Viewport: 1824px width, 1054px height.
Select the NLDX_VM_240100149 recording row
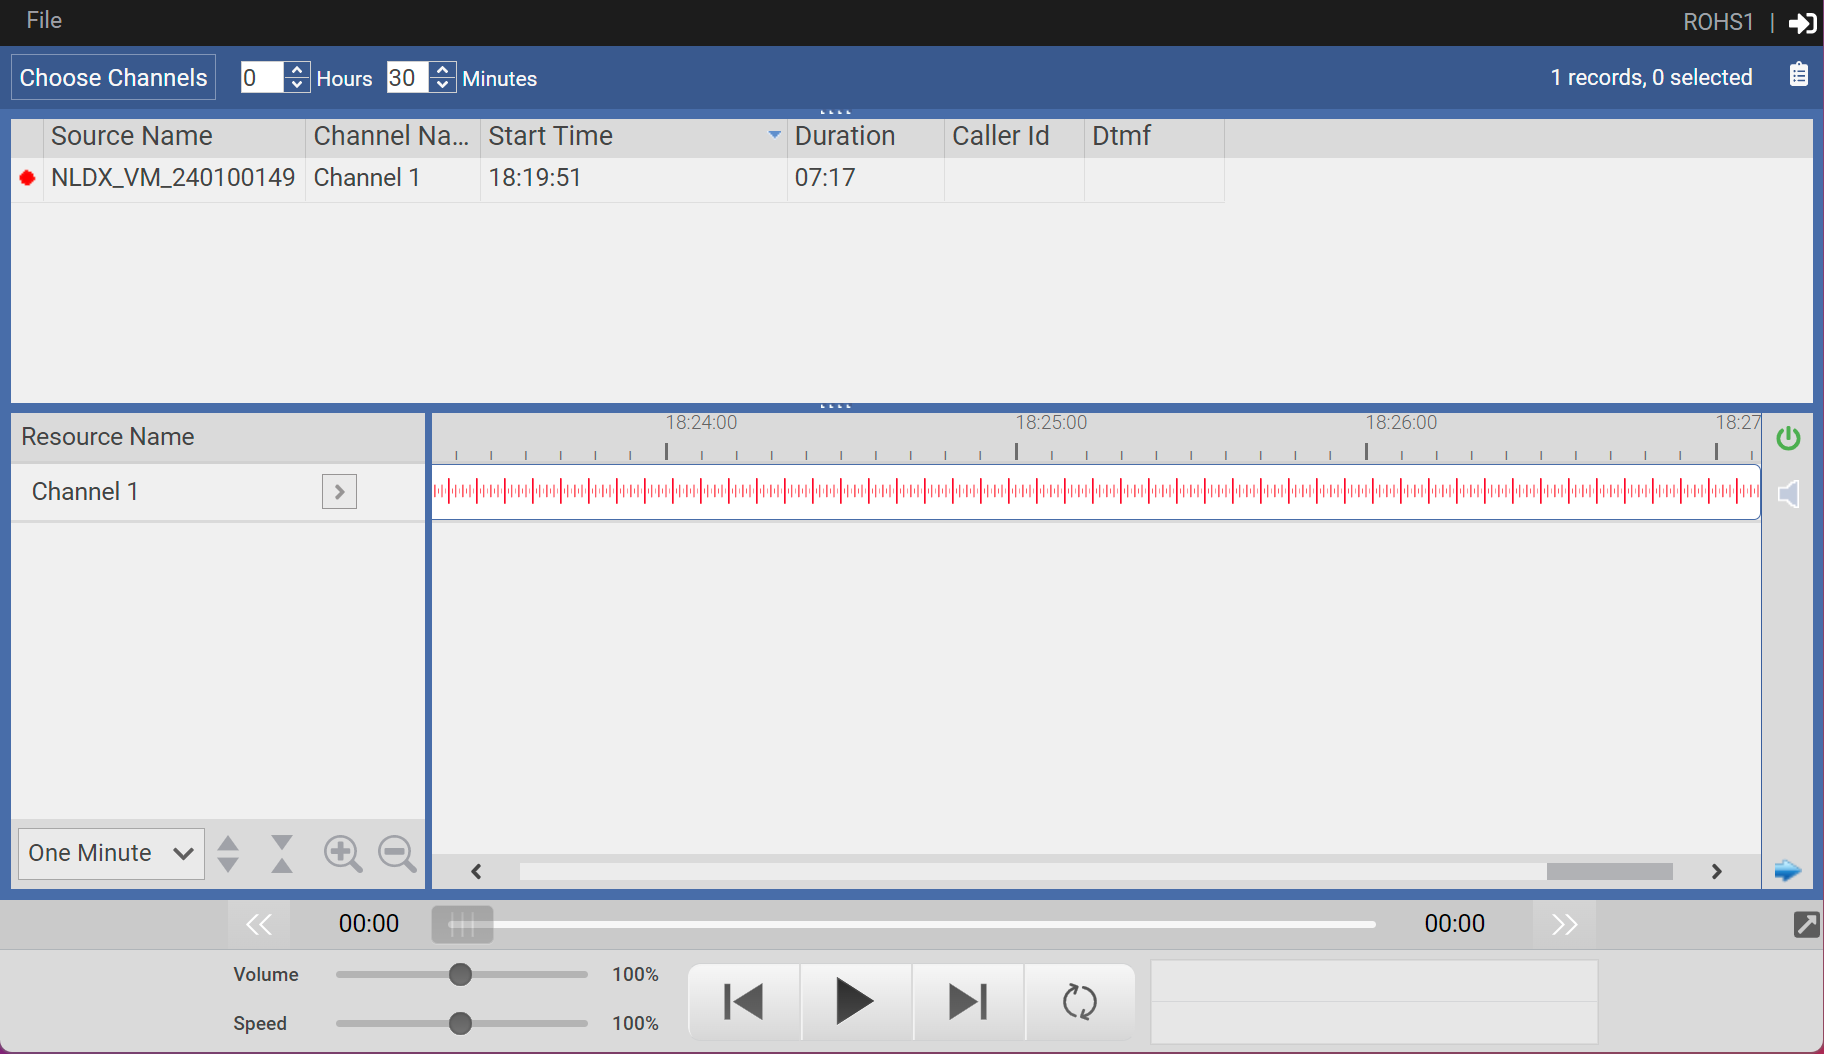click(173, 178)
